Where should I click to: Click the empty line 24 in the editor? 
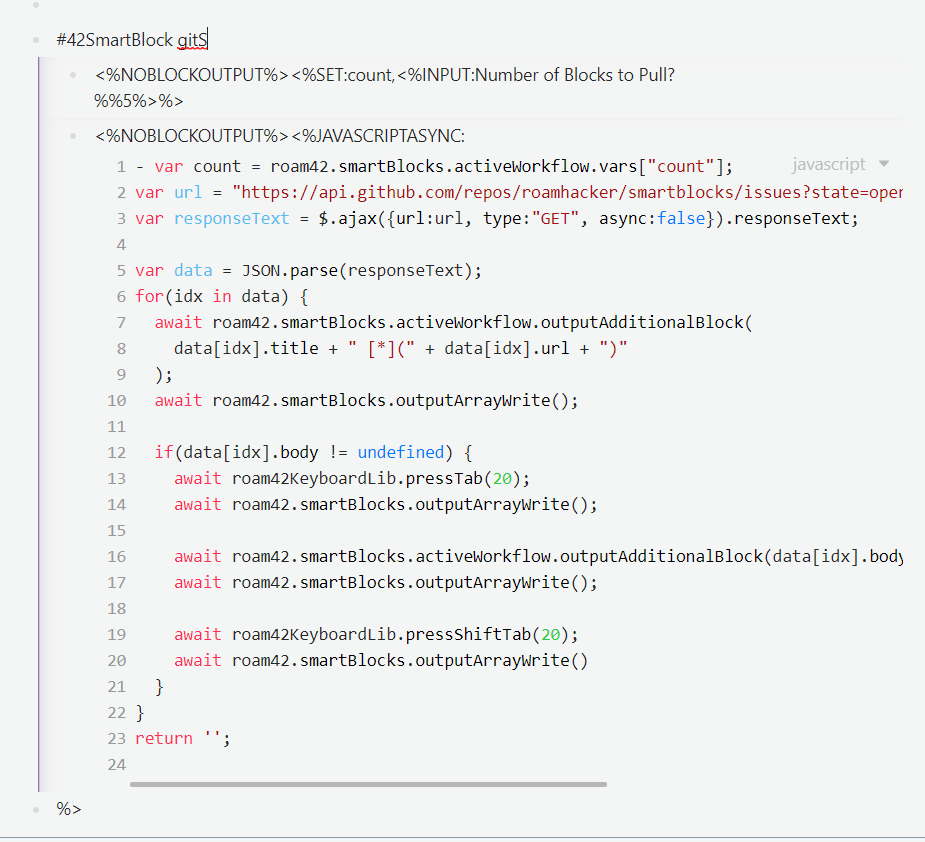[x=300, y=764]
